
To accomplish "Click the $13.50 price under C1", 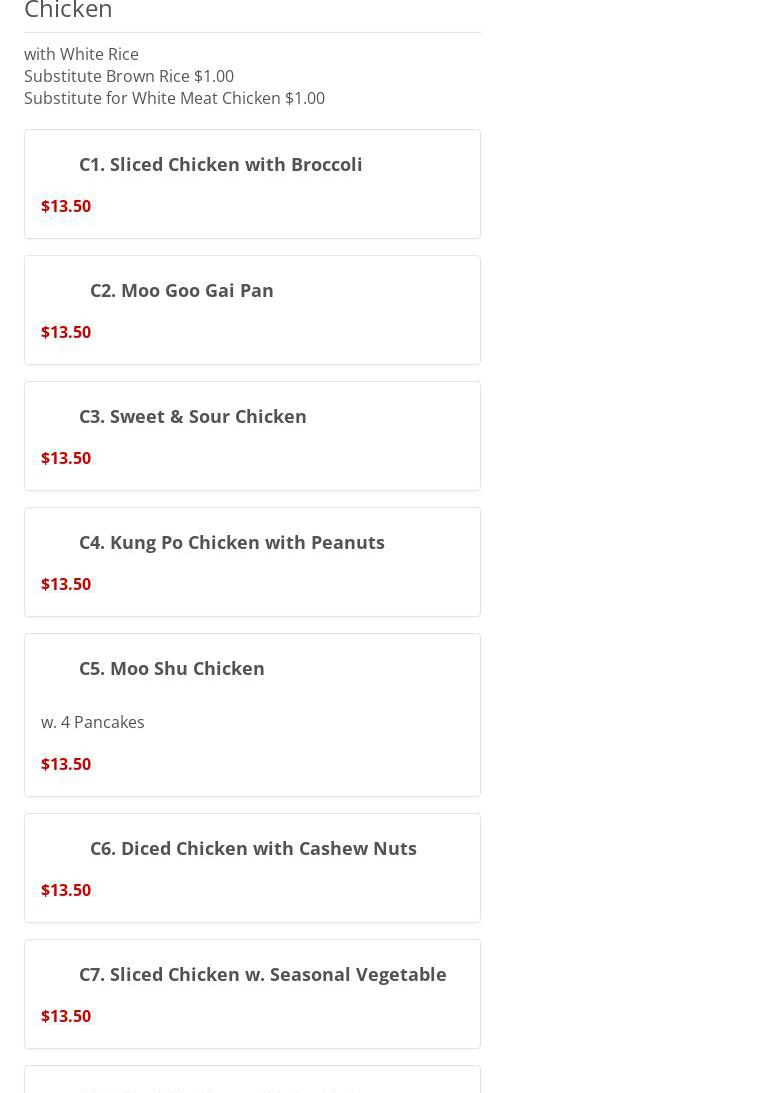I will [66, 206].
